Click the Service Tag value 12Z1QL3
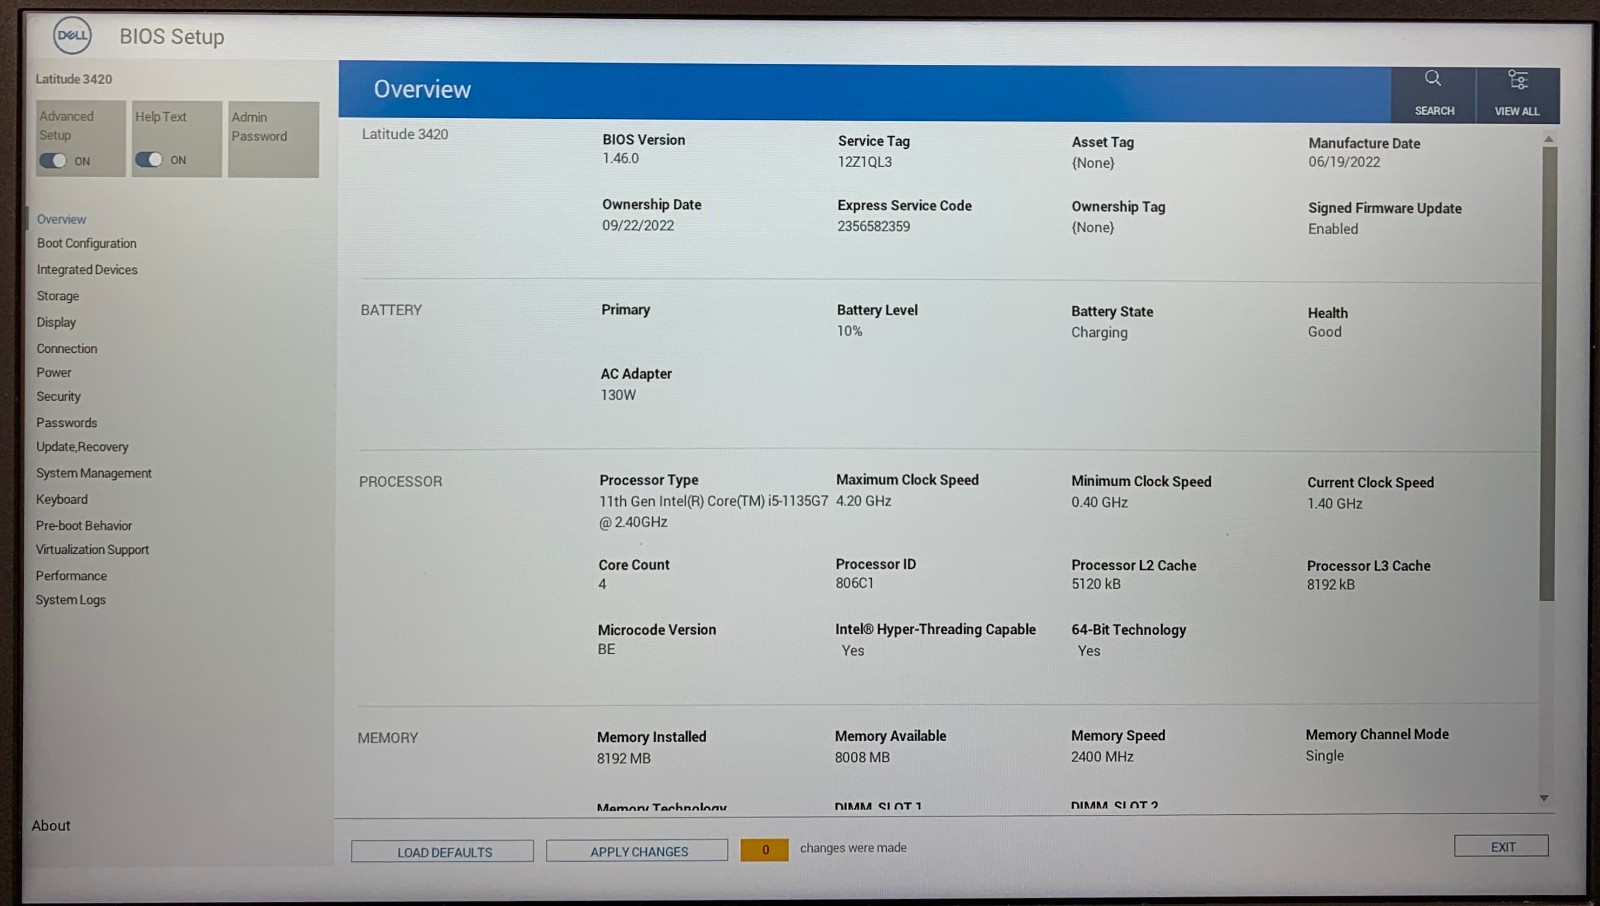 (x=865, y=161)
